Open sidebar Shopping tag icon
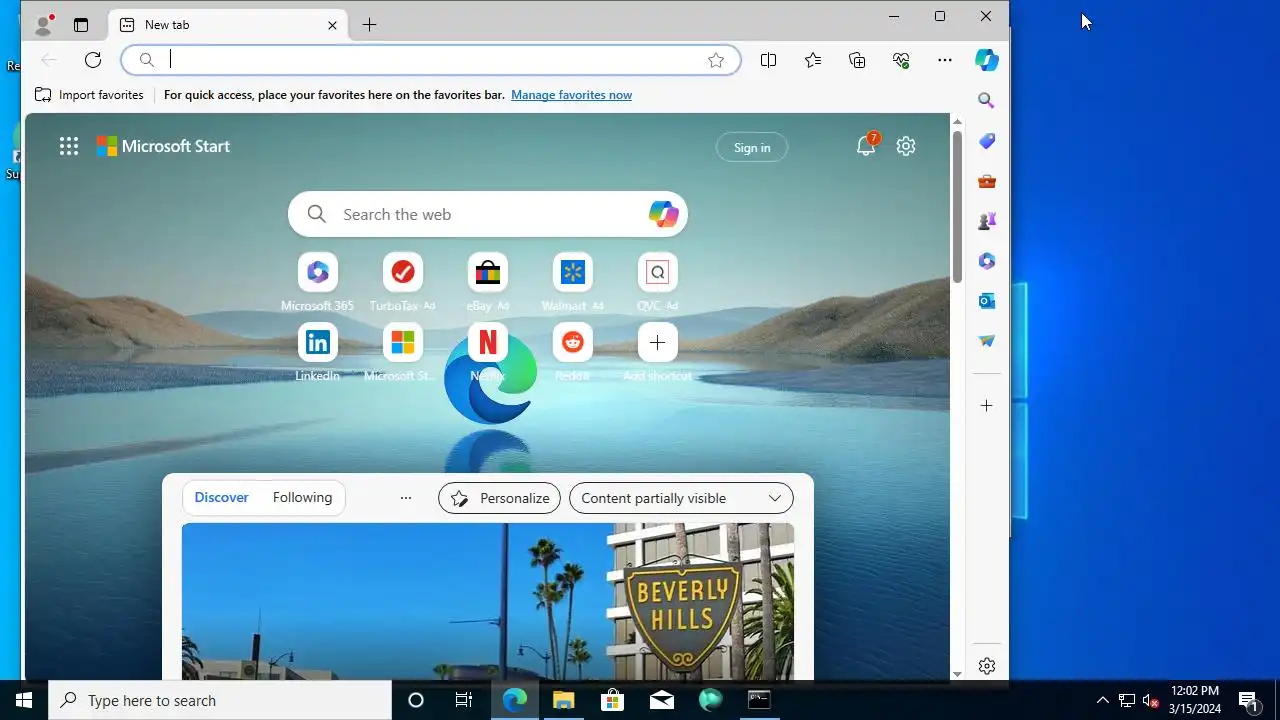 click(x=987, y=141)
